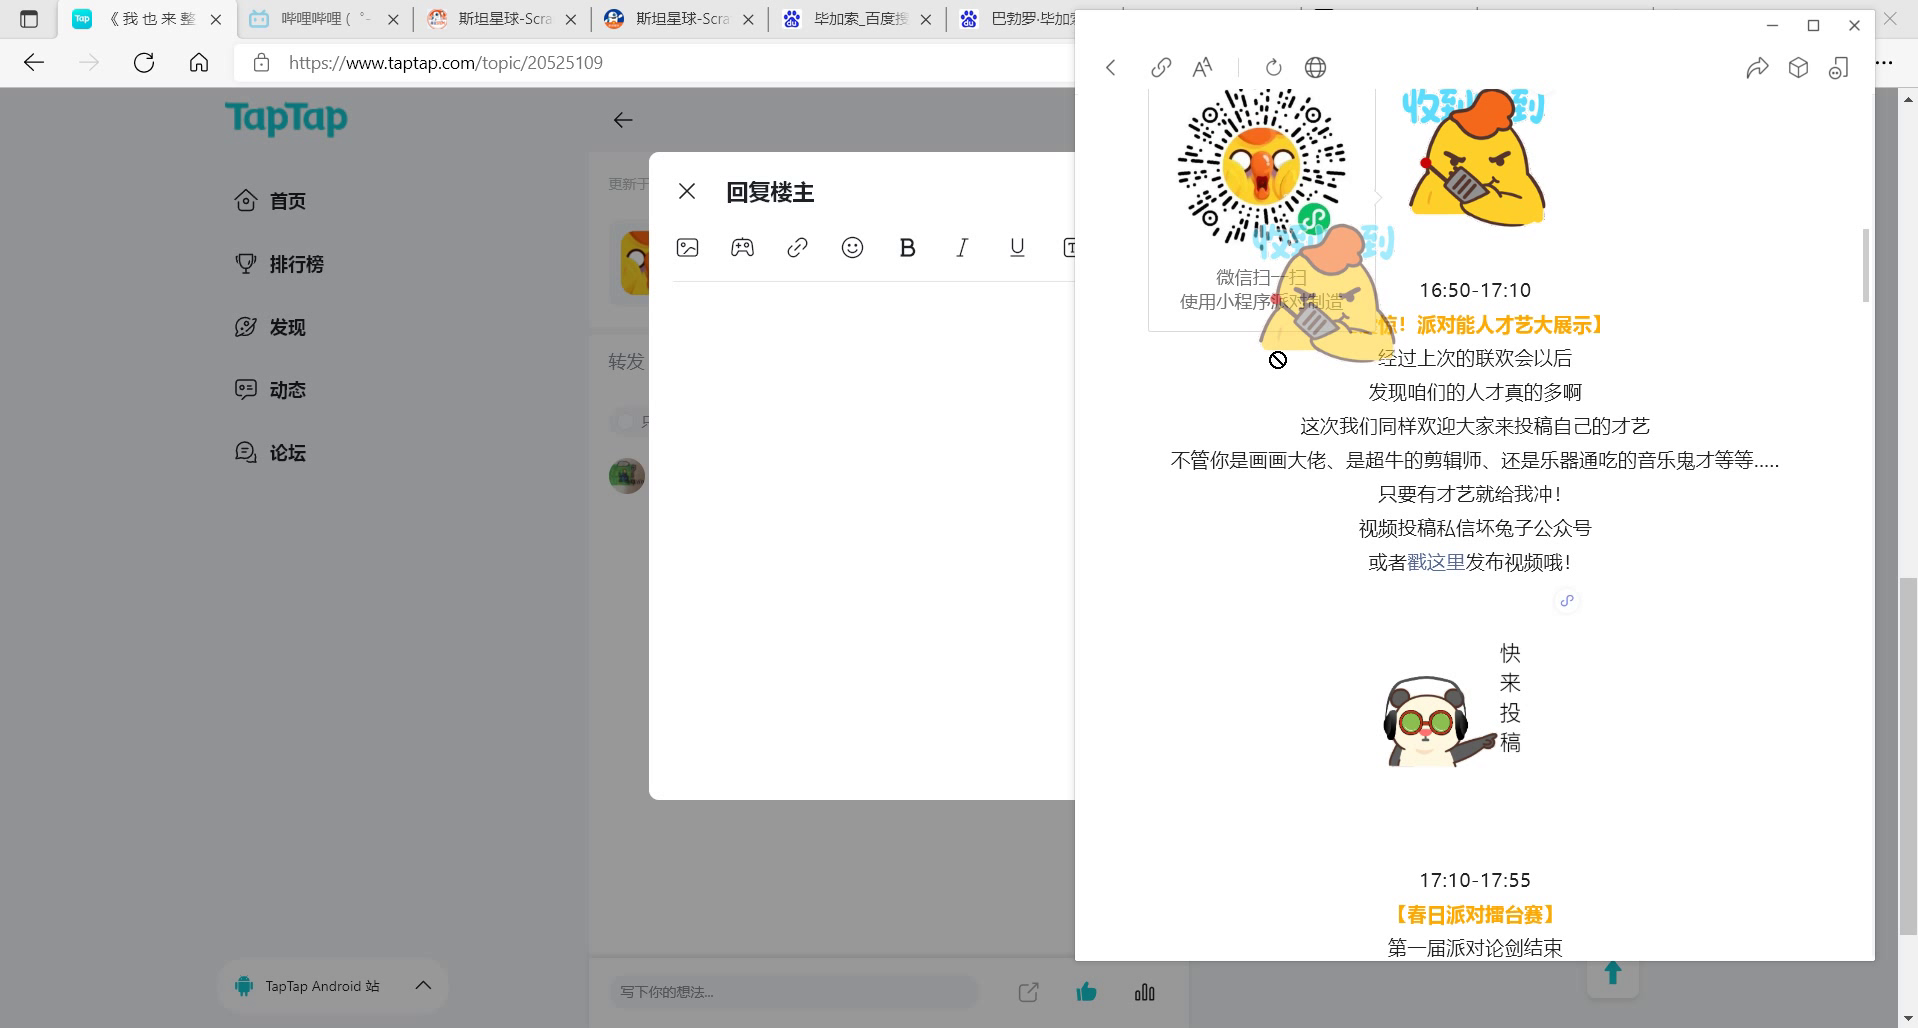Insert a hyperlink in the reply editor

797,248
